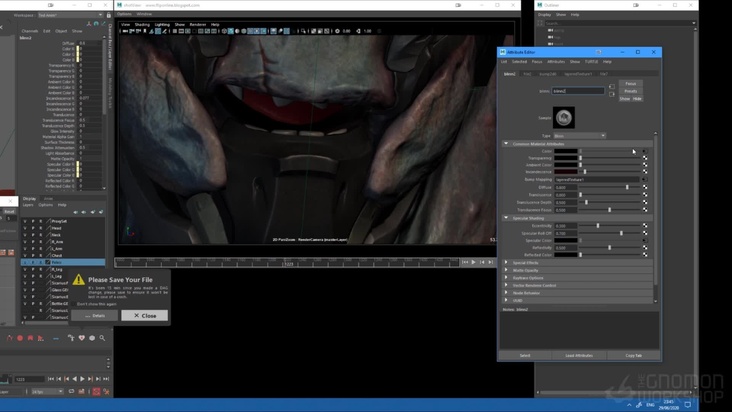Viewport: 732px width, 412px height.
Task: Click the heart icon in the bottom-left shelf
Action: pyautogui.click(x=82, y=338)
